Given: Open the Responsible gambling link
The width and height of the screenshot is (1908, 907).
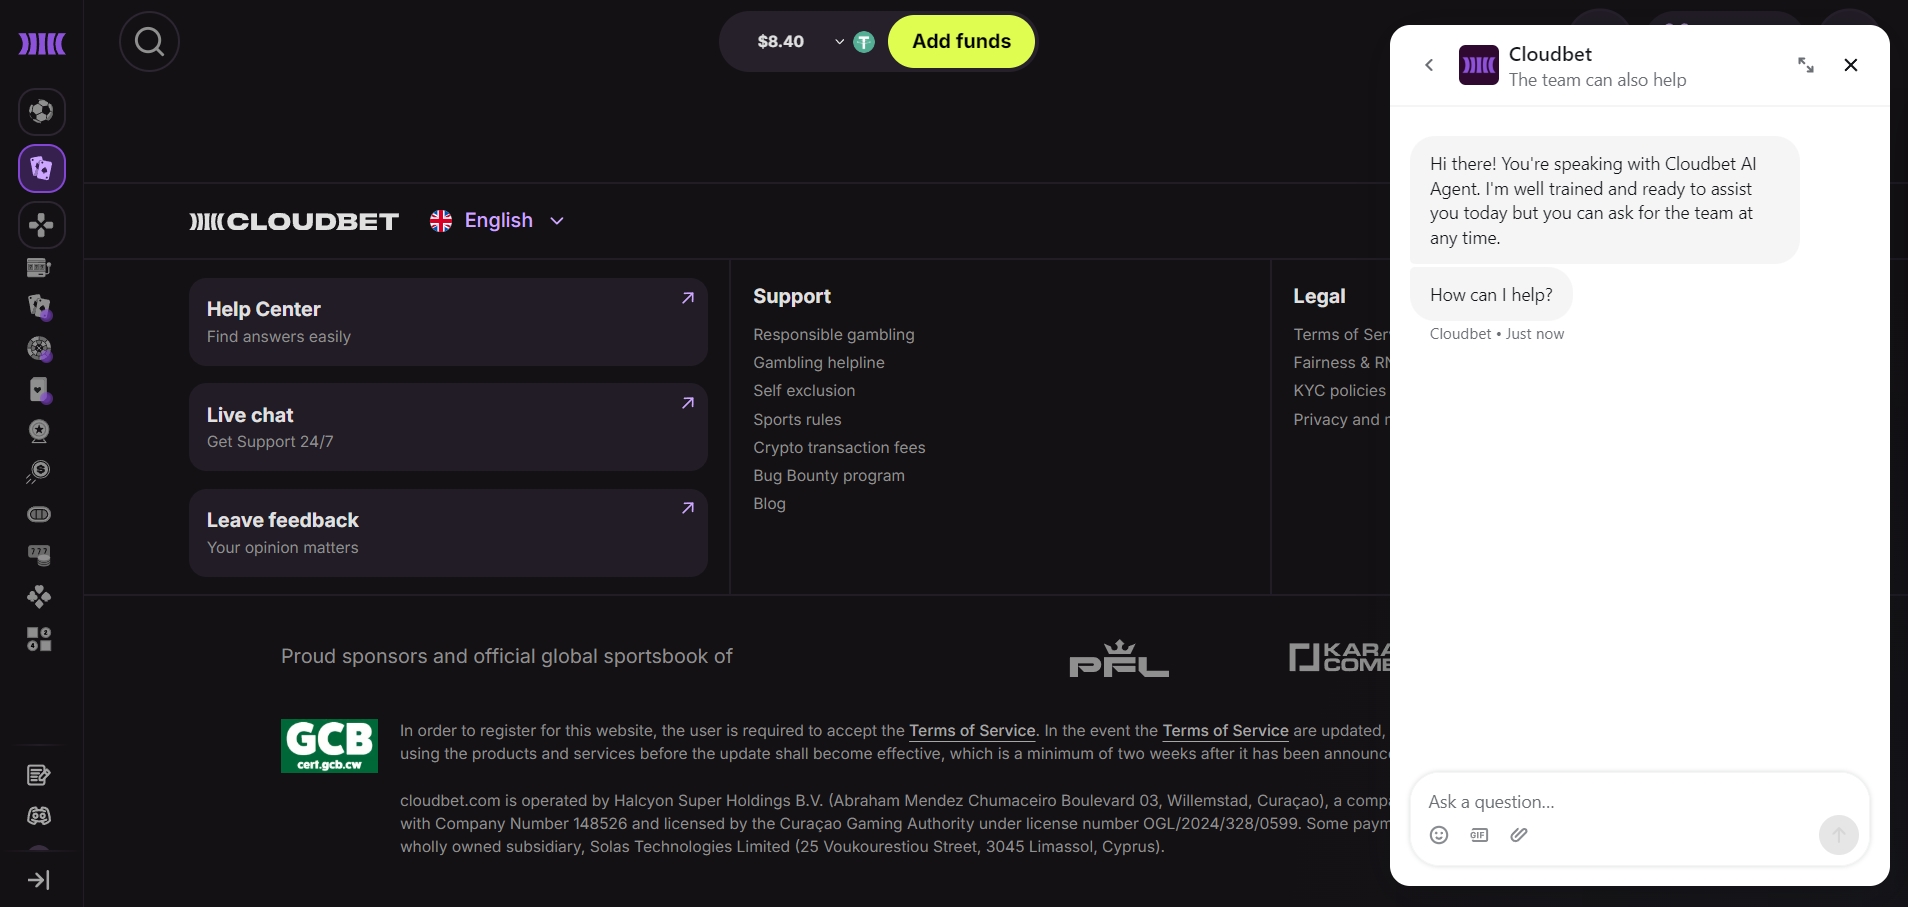Looking at the screenshot, I should point(834,335).
